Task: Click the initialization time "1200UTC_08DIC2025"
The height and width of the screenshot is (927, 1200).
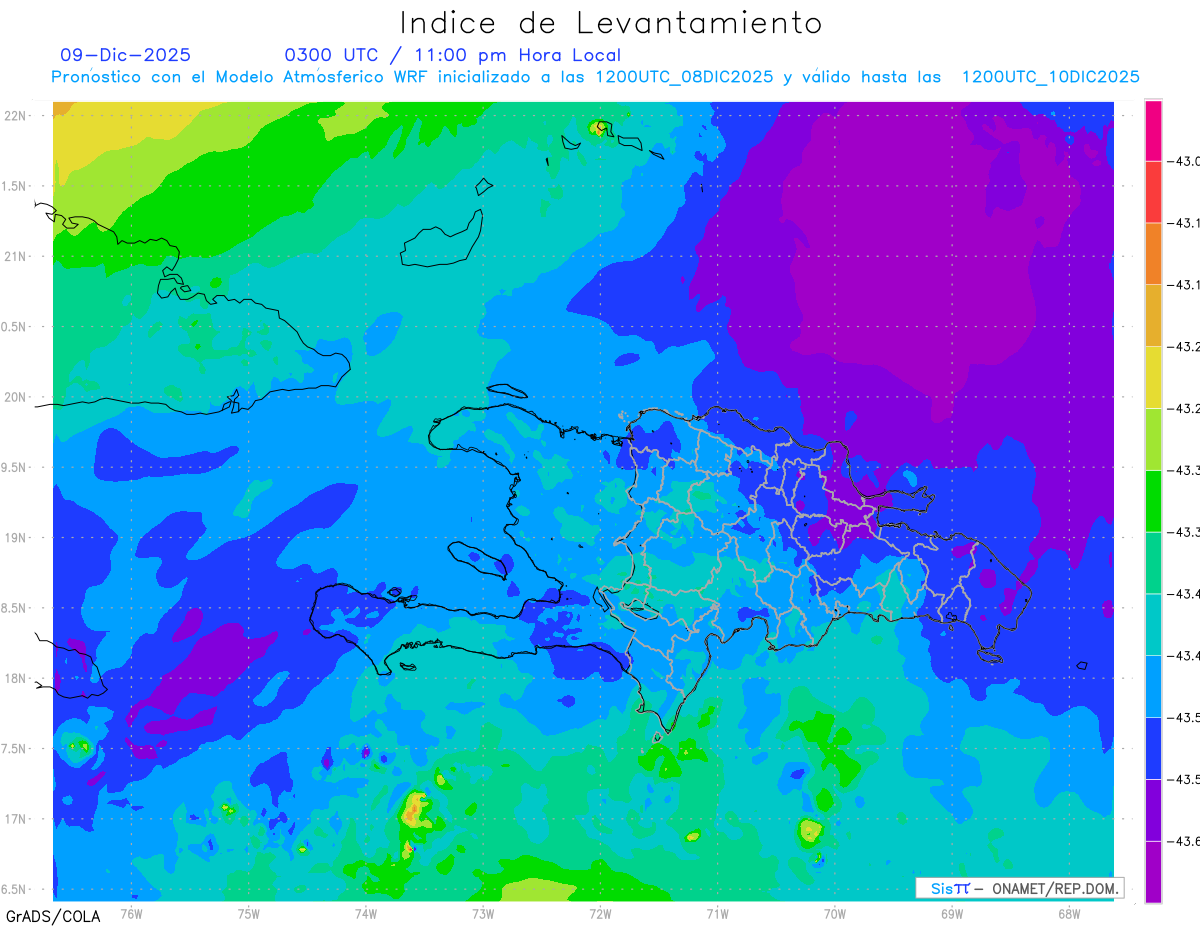Action: pos(684,77)
